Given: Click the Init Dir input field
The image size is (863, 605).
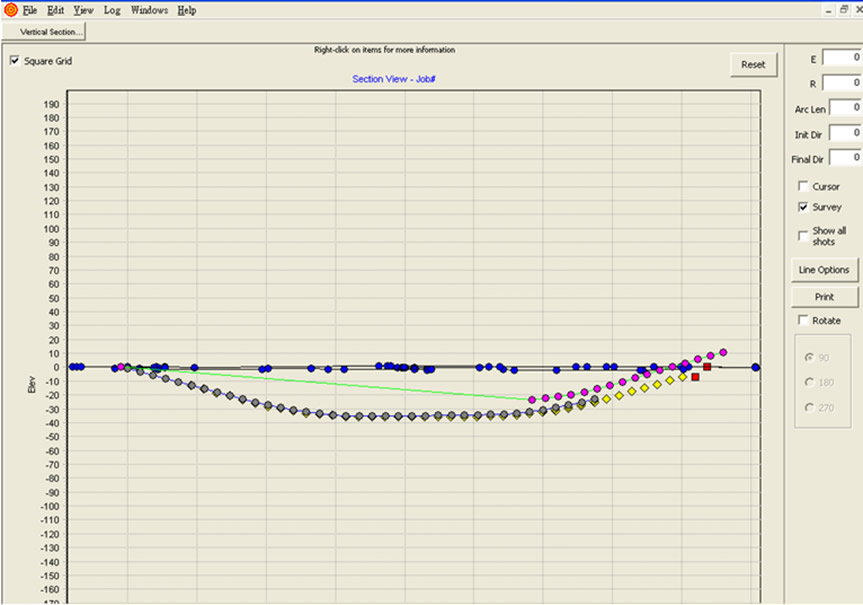Looking at the screenshot, I should (x=844, y=133).
